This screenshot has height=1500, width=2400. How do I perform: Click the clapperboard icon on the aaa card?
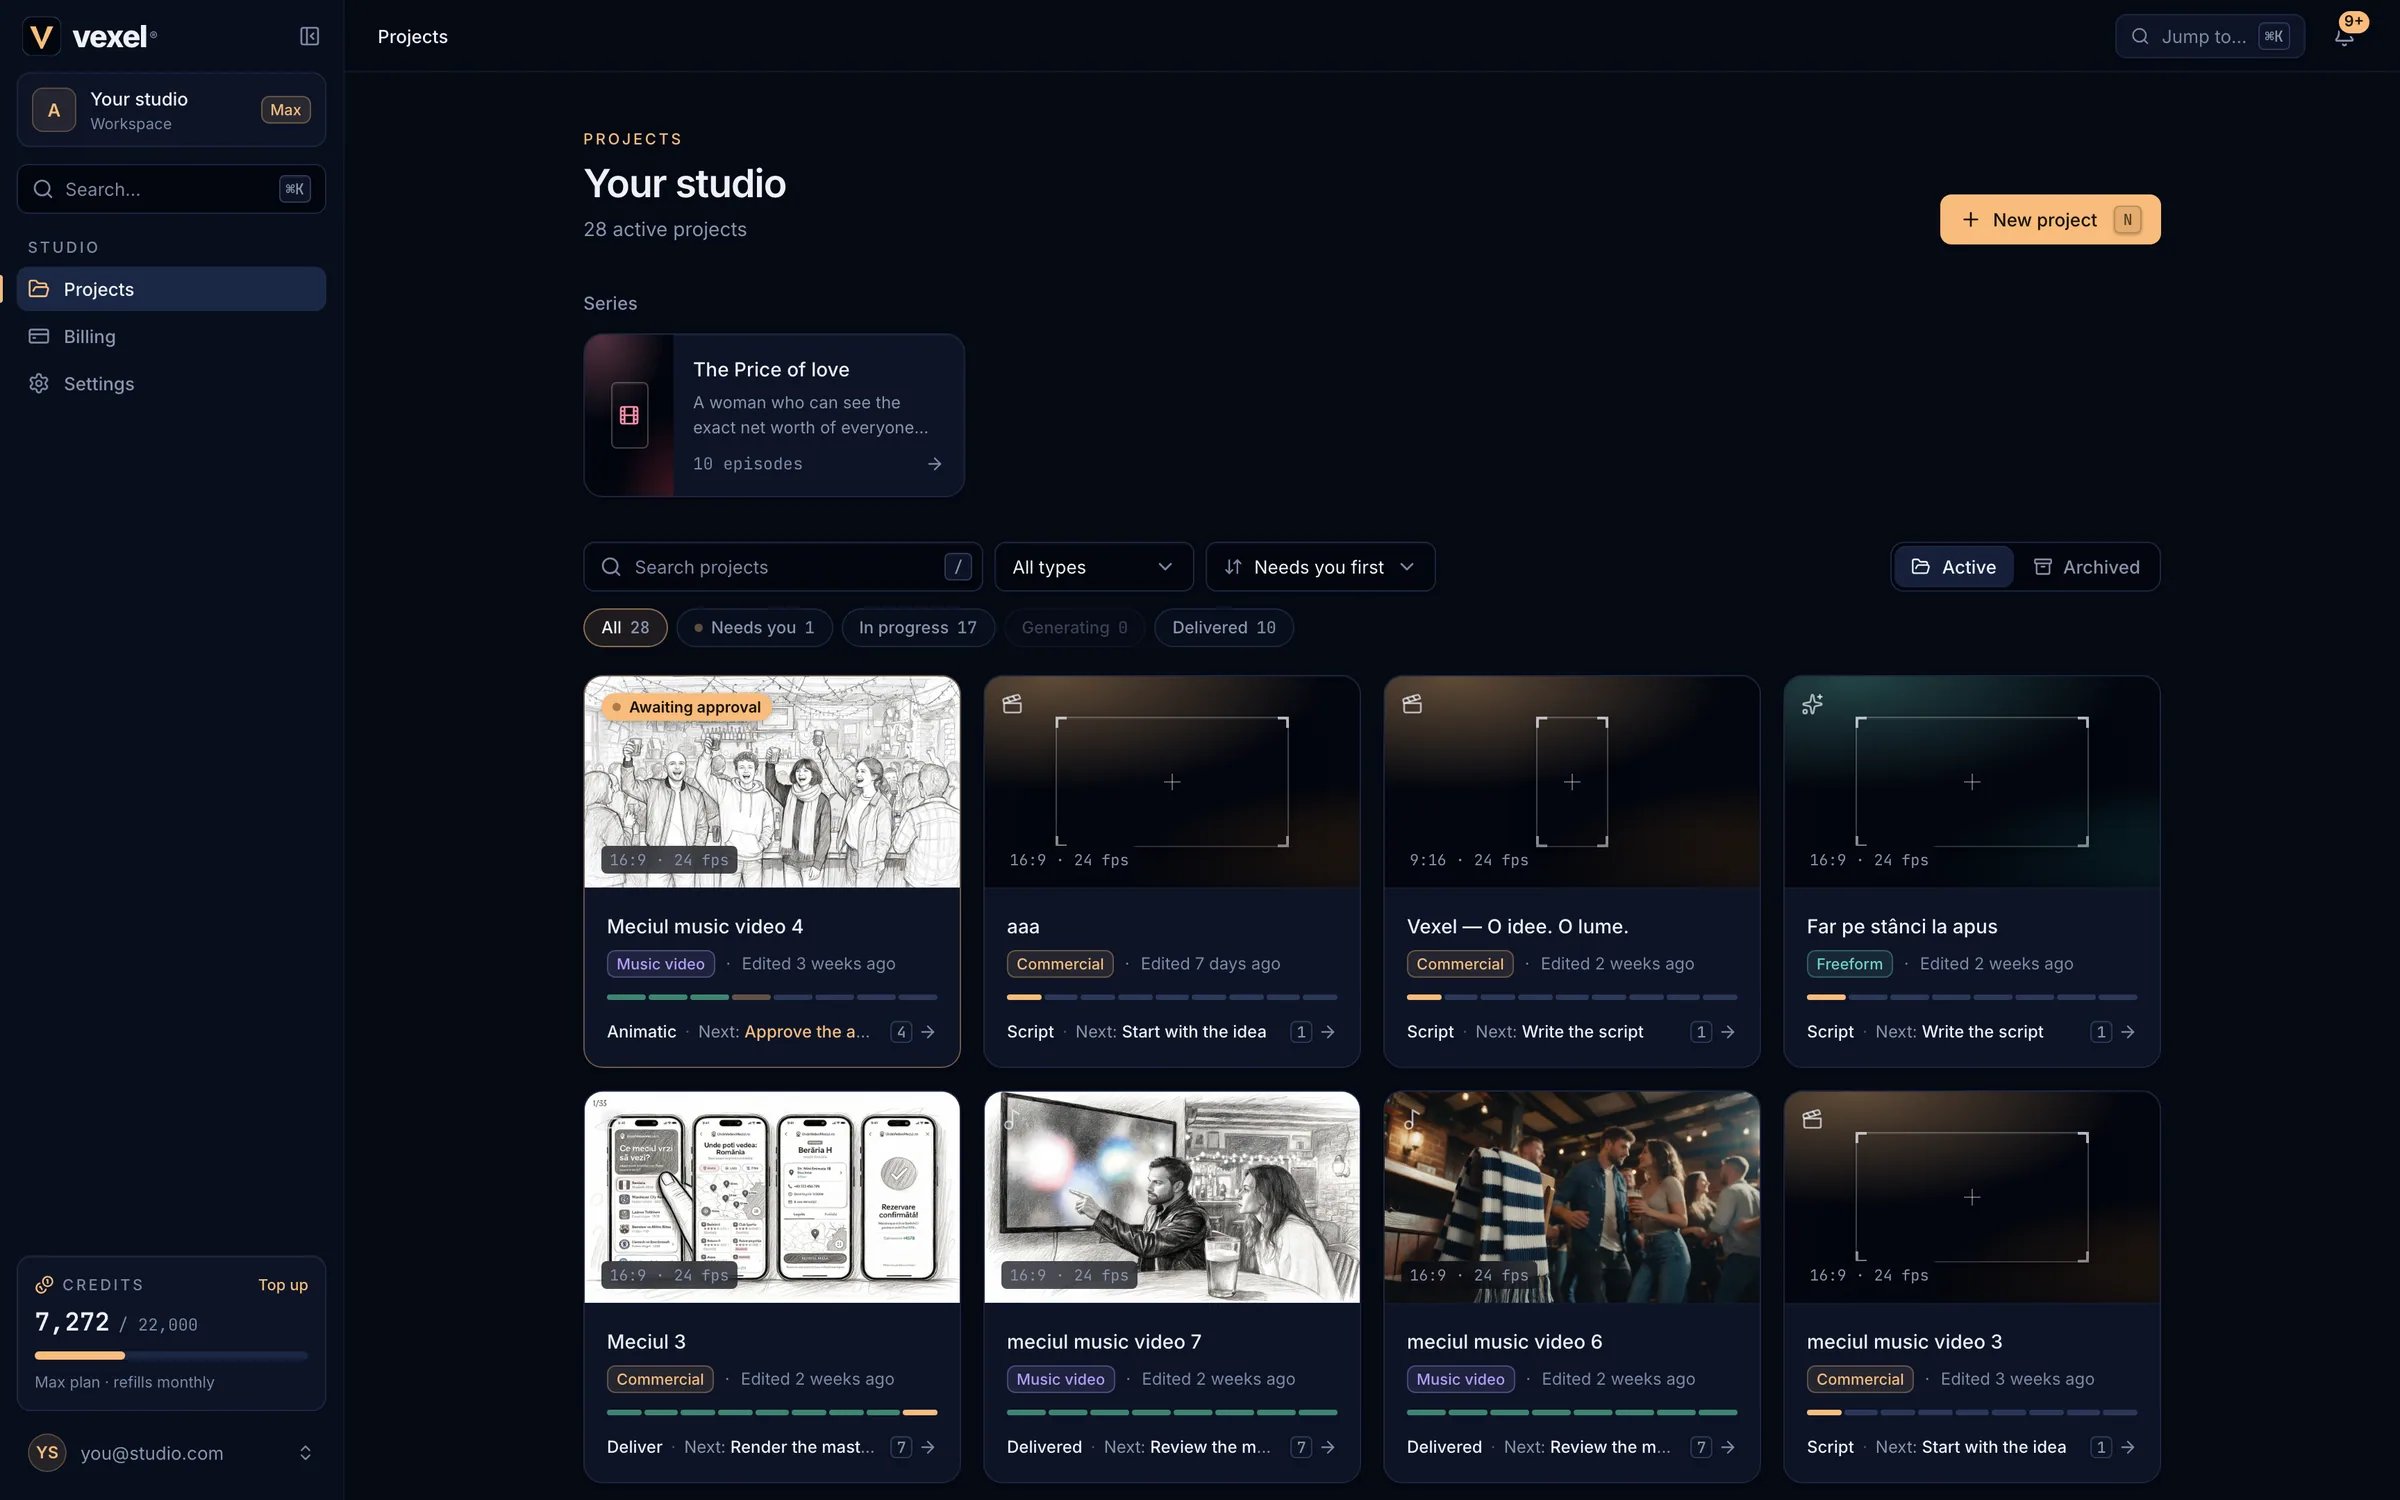[1012, 704]
